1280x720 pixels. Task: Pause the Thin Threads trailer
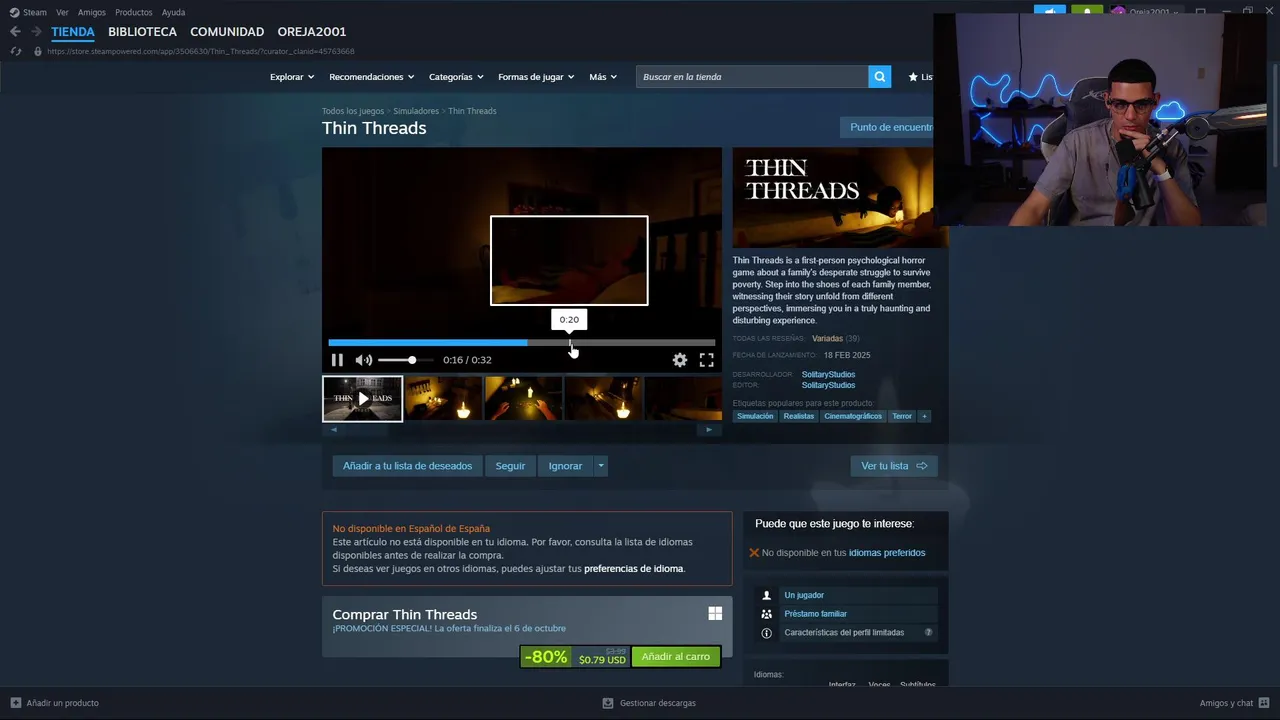pyautogui.click(x=337, y=360)
